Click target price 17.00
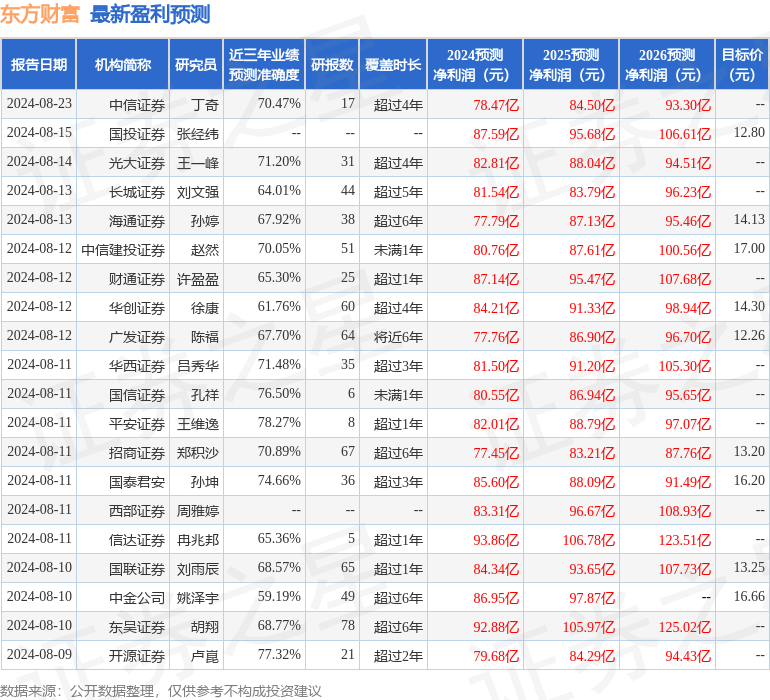Viewport: 770px width, 700px height. click(749, 248)
